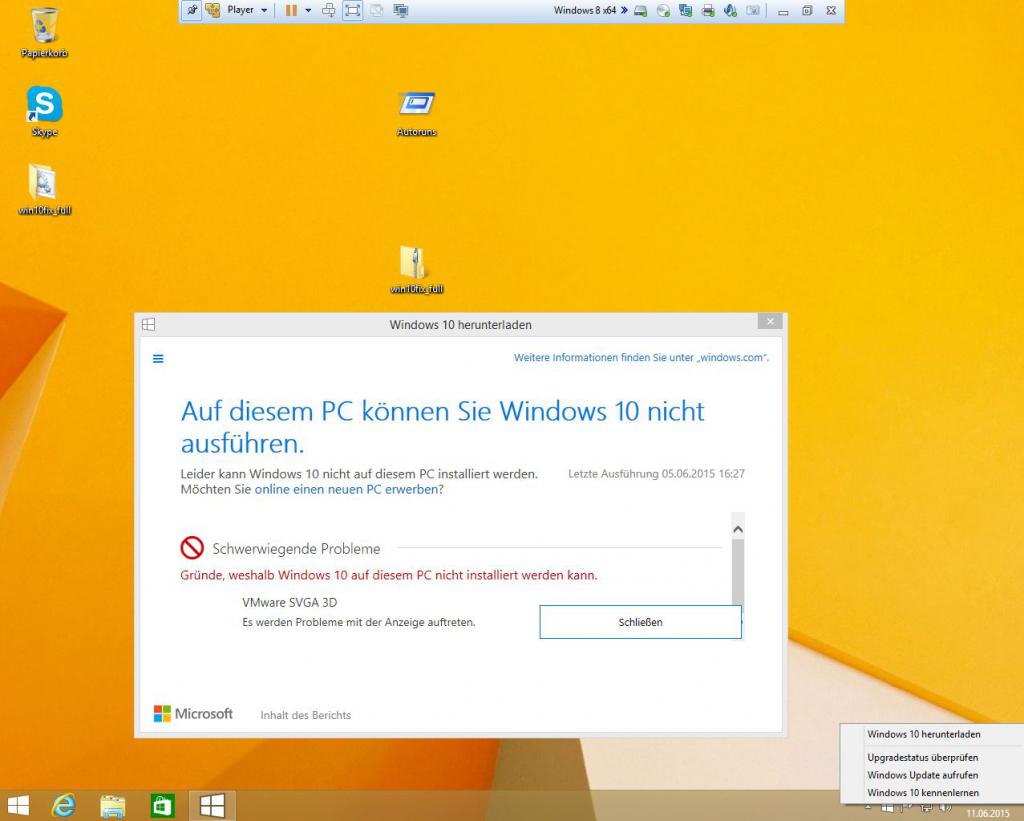The height and width of the screenshot is (821, 1024).
Task: Click the red prohibition icon beside Schwerwiegende Probleme
Action: [x=192, y=548]
